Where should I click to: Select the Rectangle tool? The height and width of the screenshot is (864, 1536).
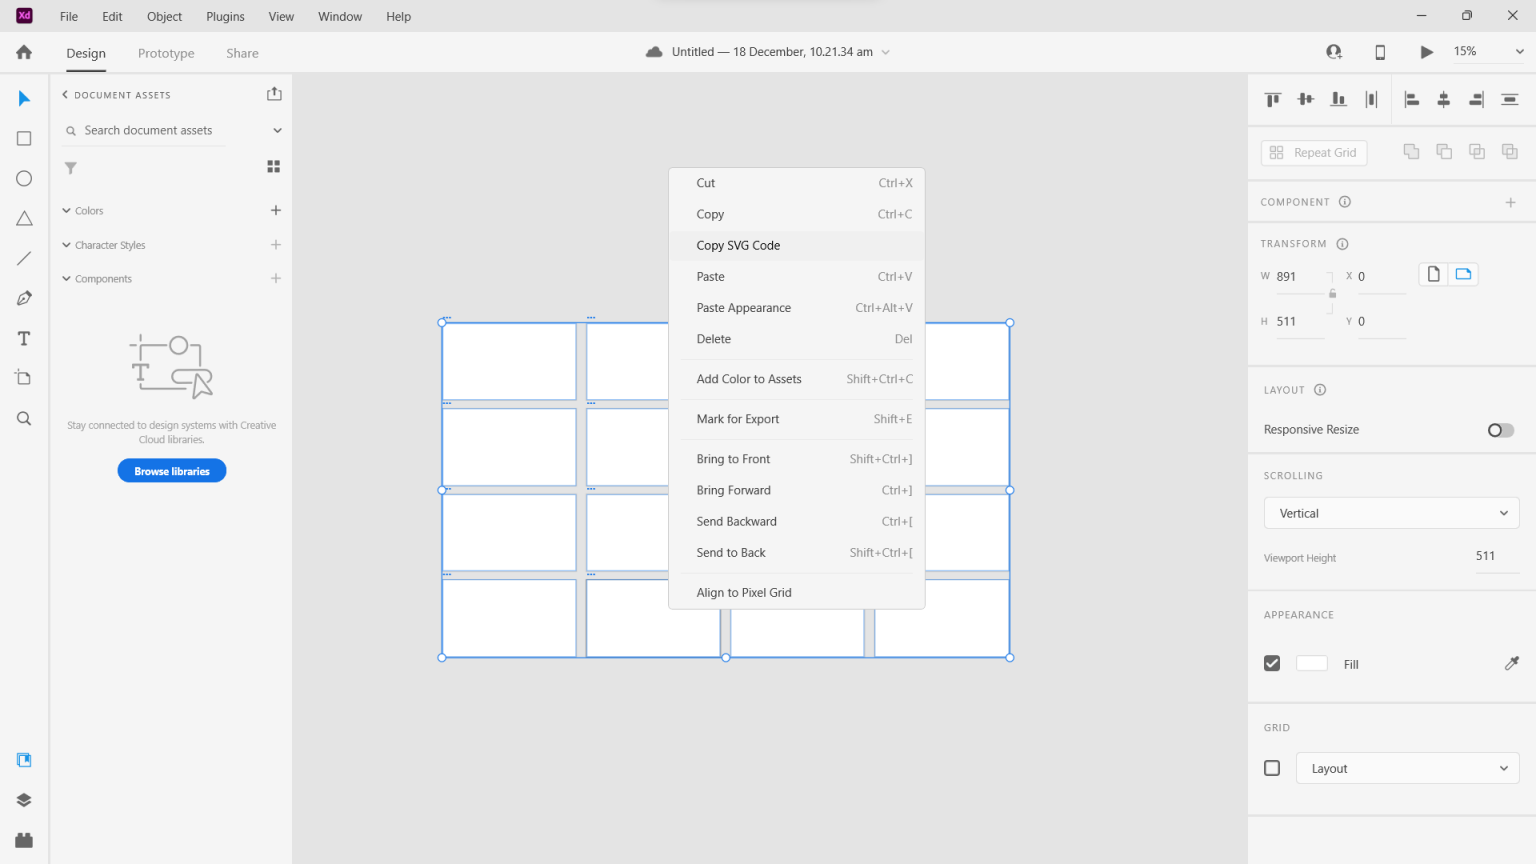pyautogui.click(x=23, y=138)
